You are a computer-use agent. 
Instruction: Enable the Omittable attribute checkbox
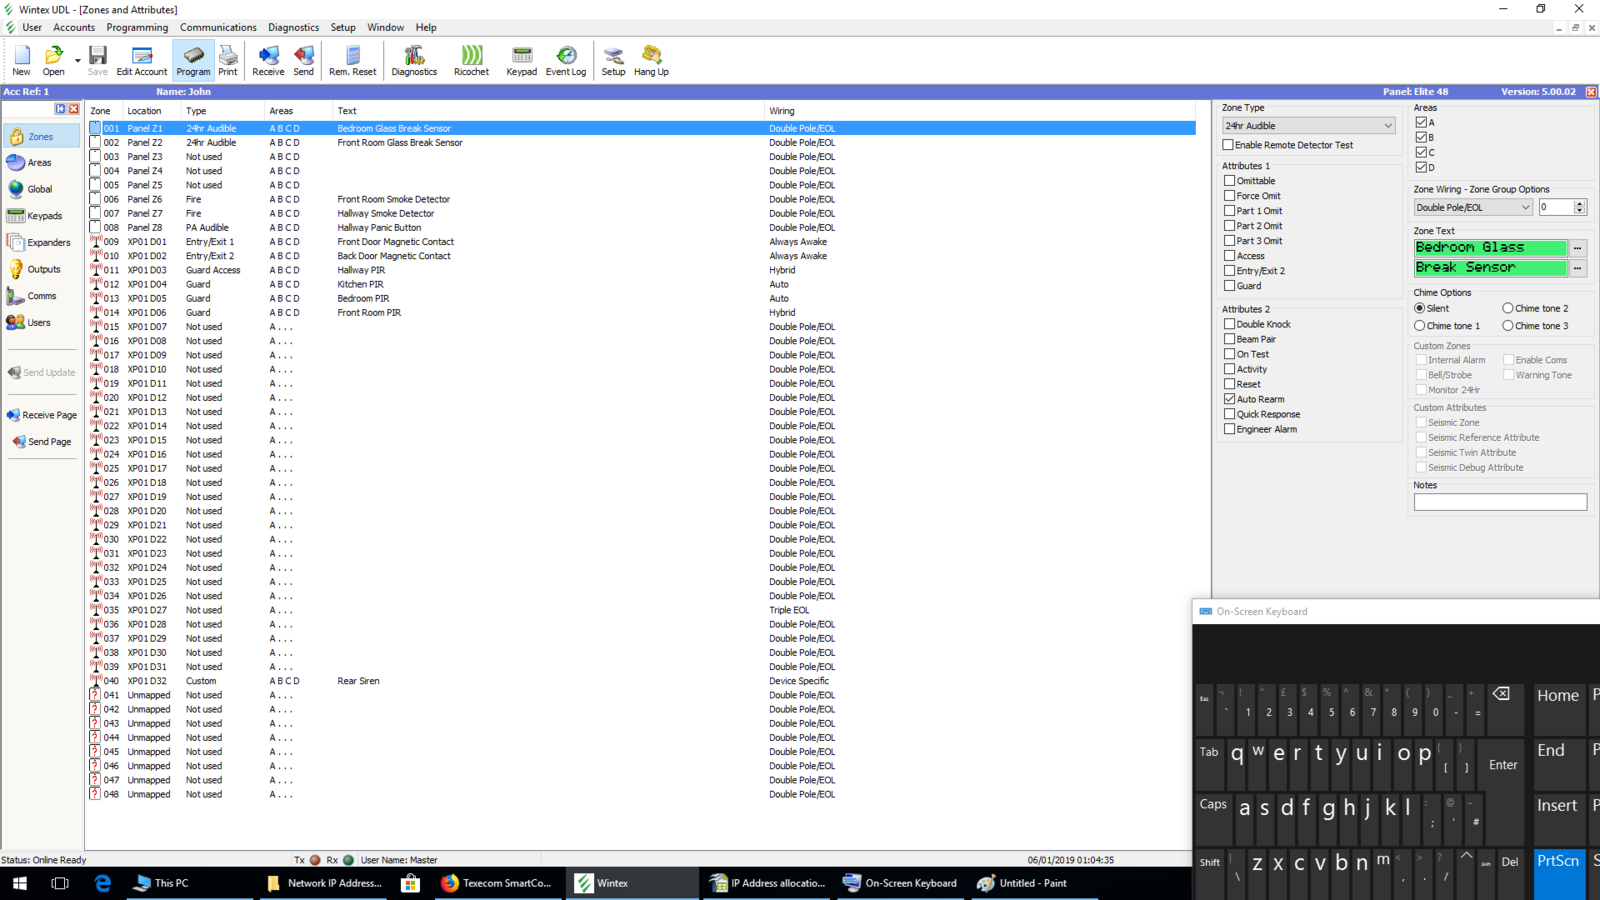pyautogui.click(x=1230, y=181)
